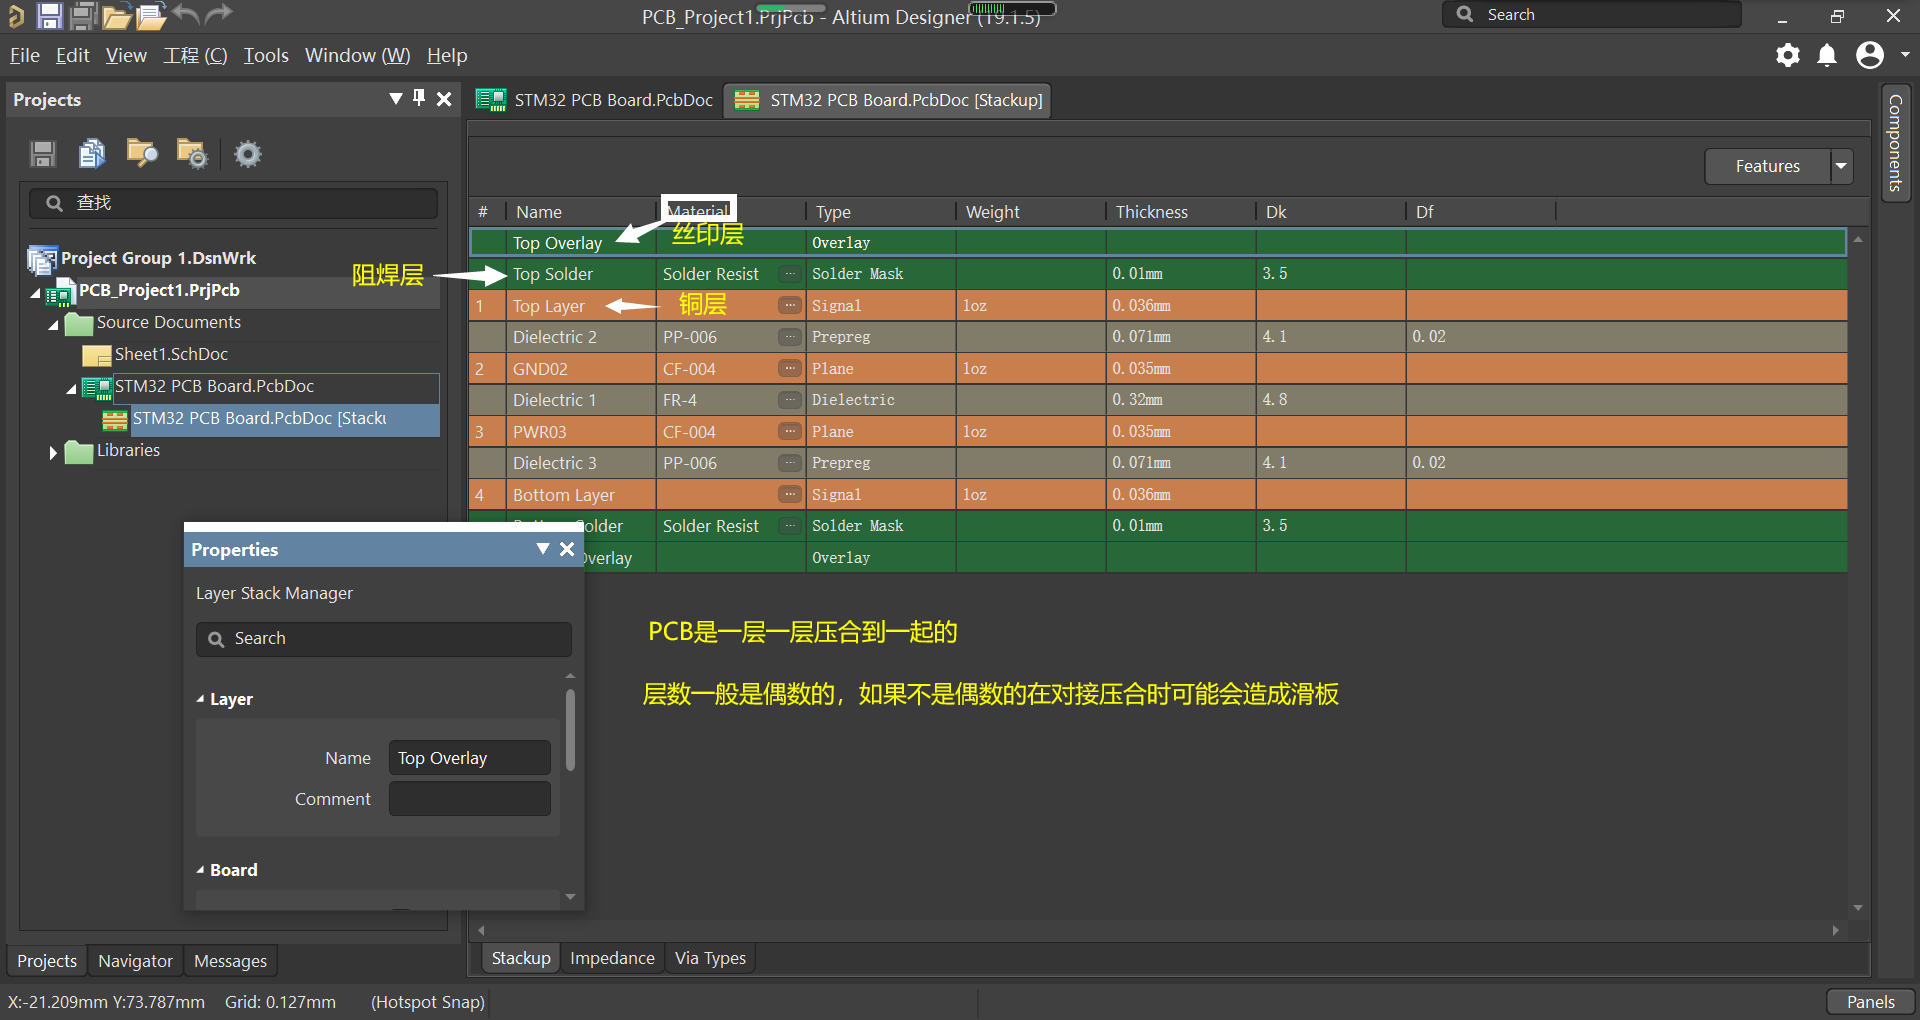Viewport: 1920px width, 1020px height.
Task: Click the Projects panel save icon
Action: (x=43, y=153)
